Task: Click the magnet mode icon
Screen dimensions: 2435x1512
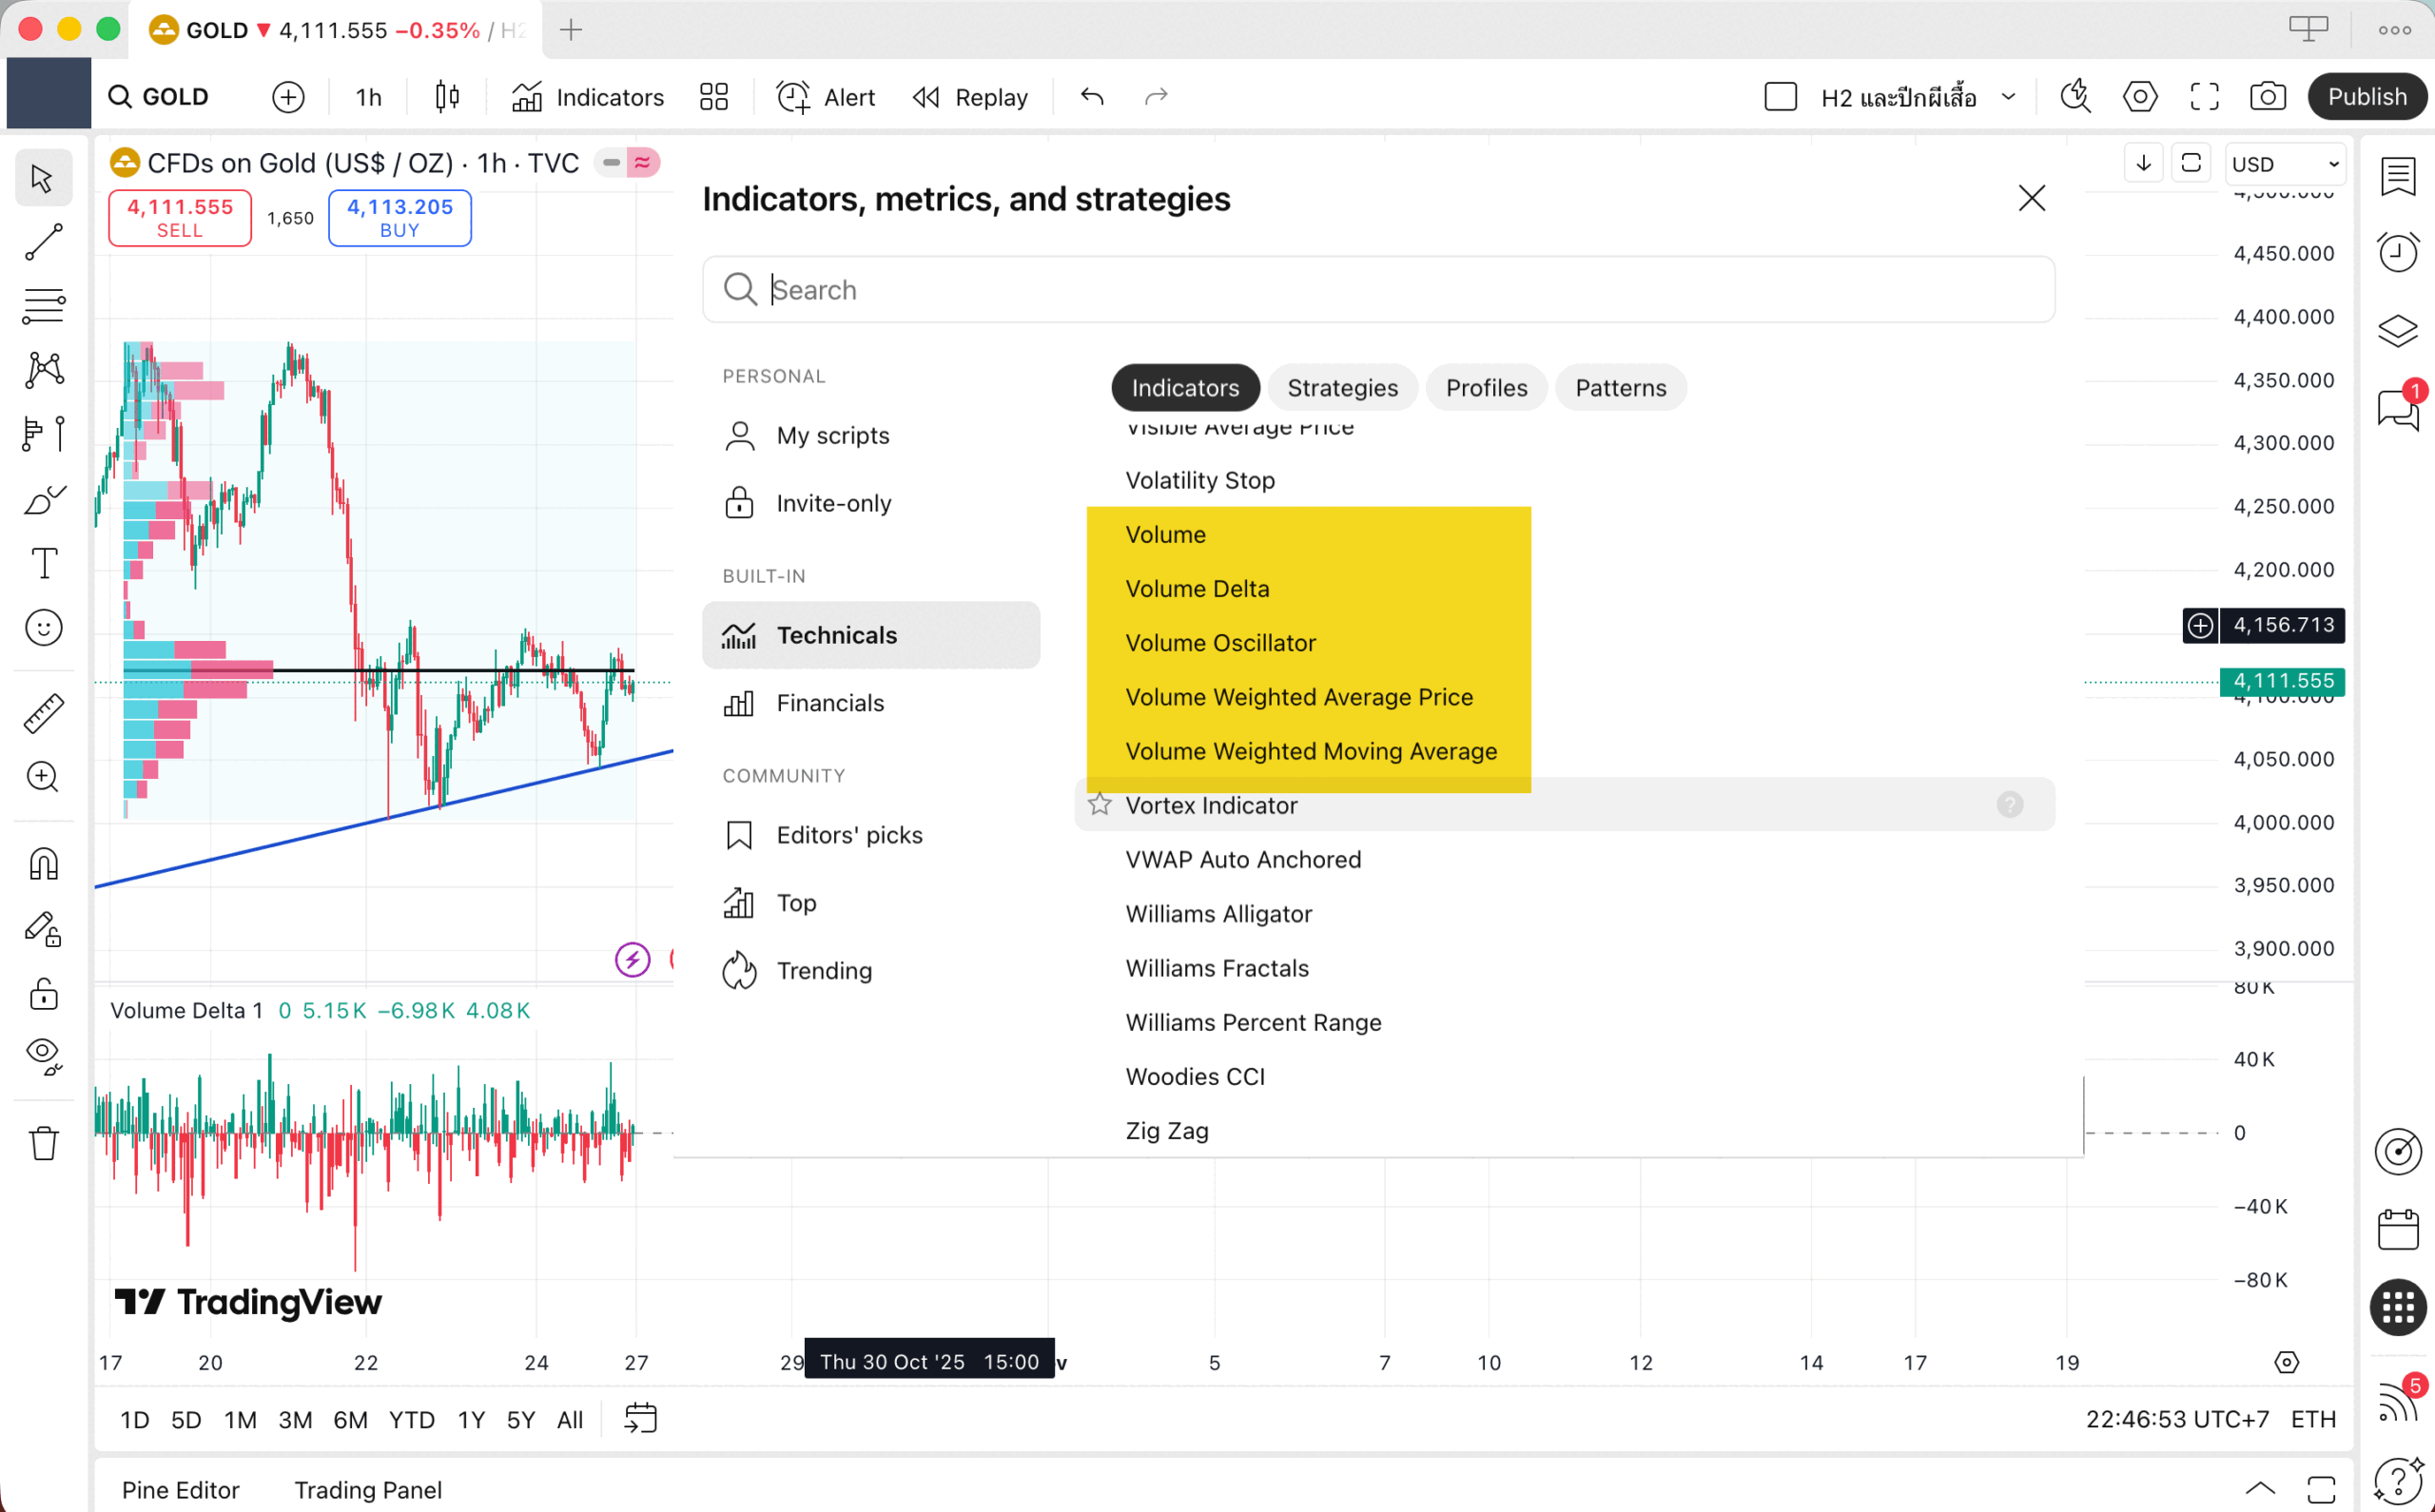Action: 43,864
